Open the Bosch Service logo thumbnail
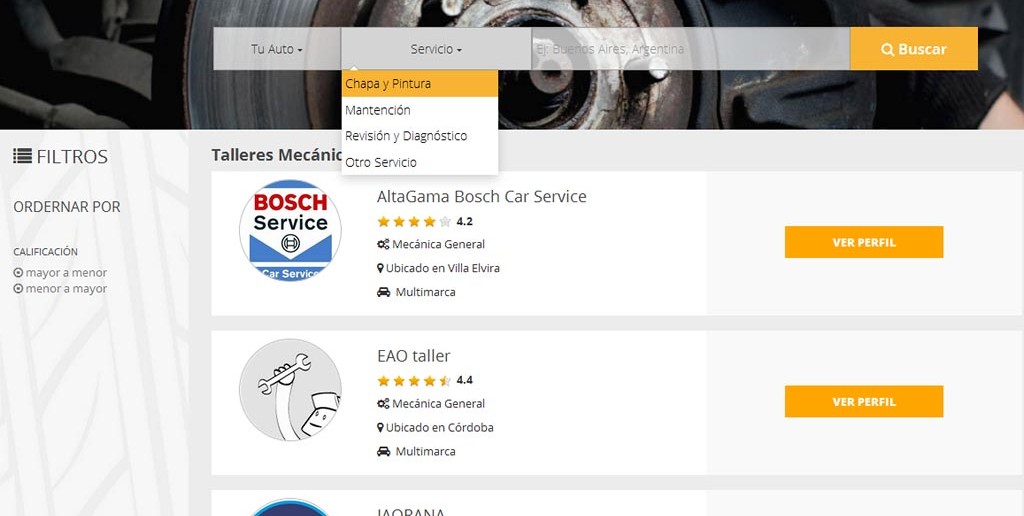 coord(290,231)
